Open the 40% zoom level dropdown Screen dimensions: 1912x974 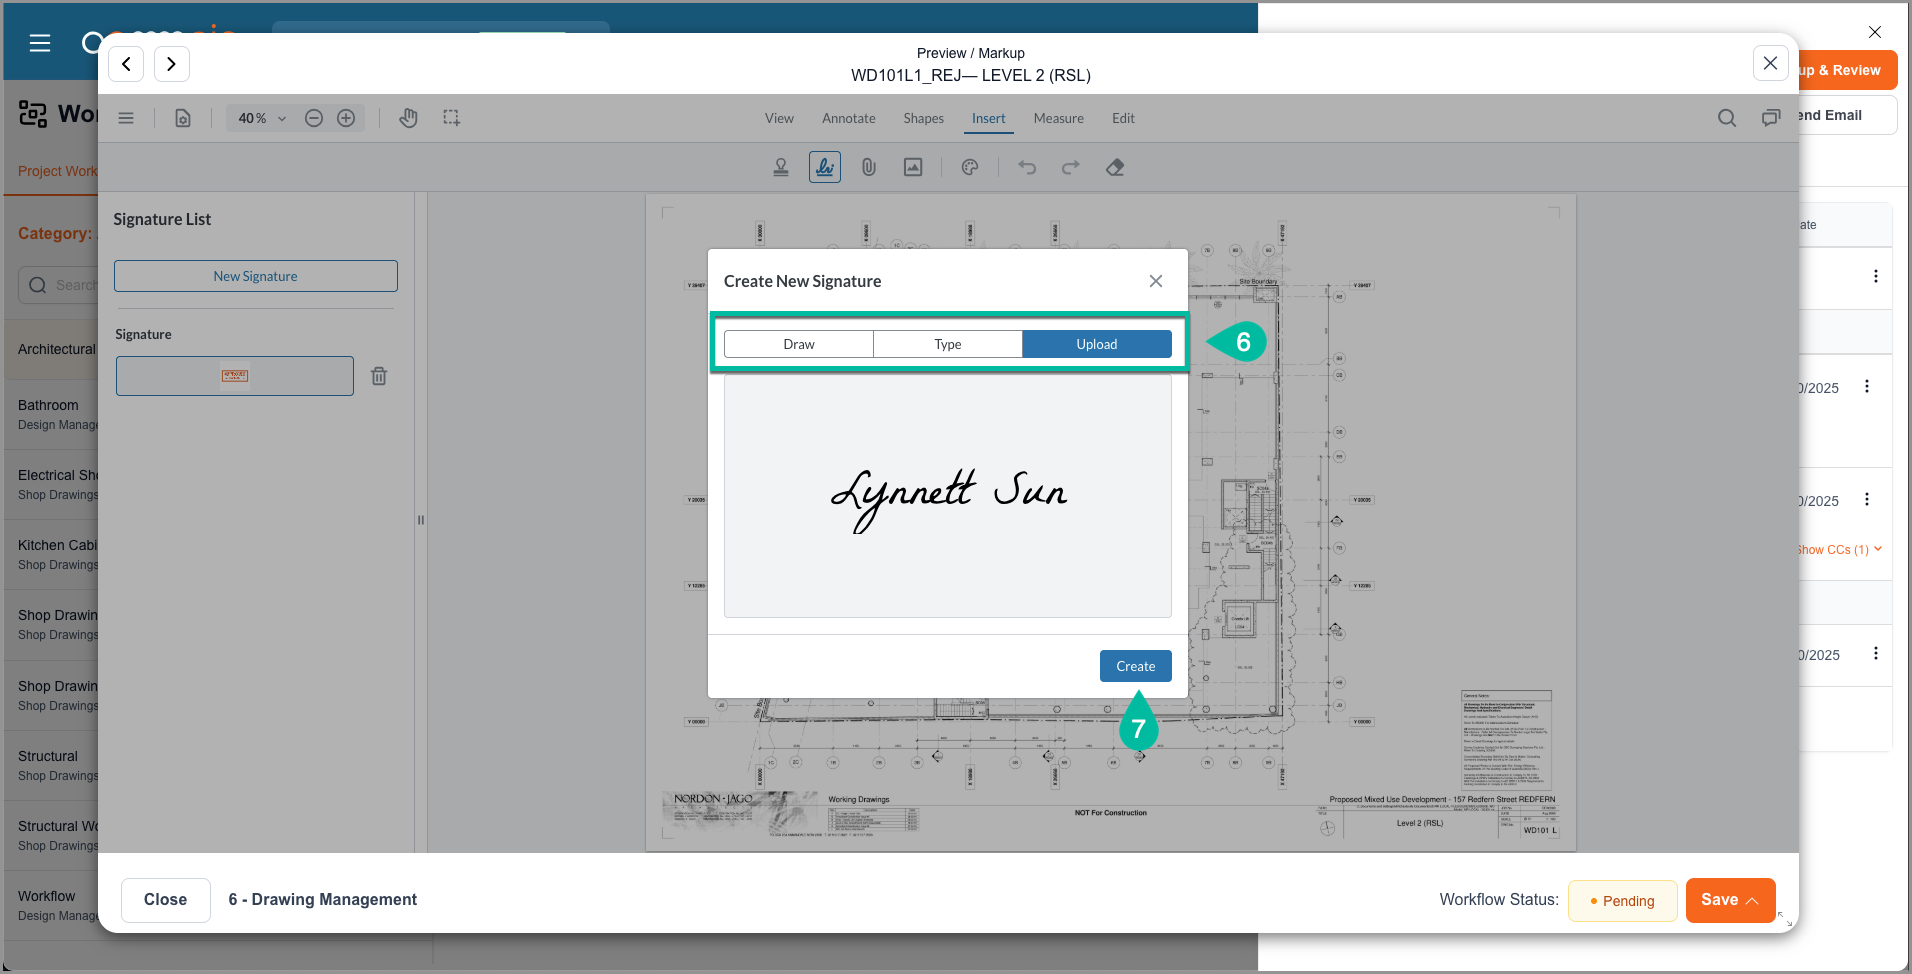click(x=262, y=118)
